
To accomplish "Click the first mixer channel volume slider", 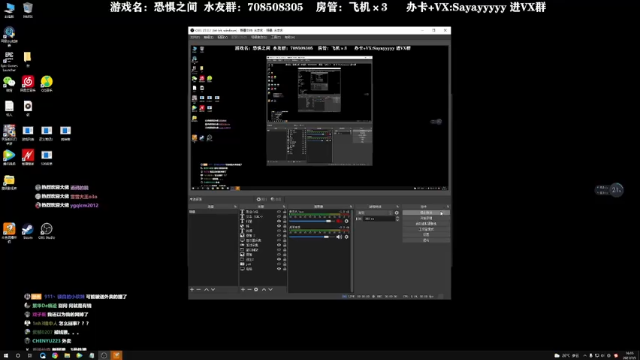I will [x=312, y=221].
